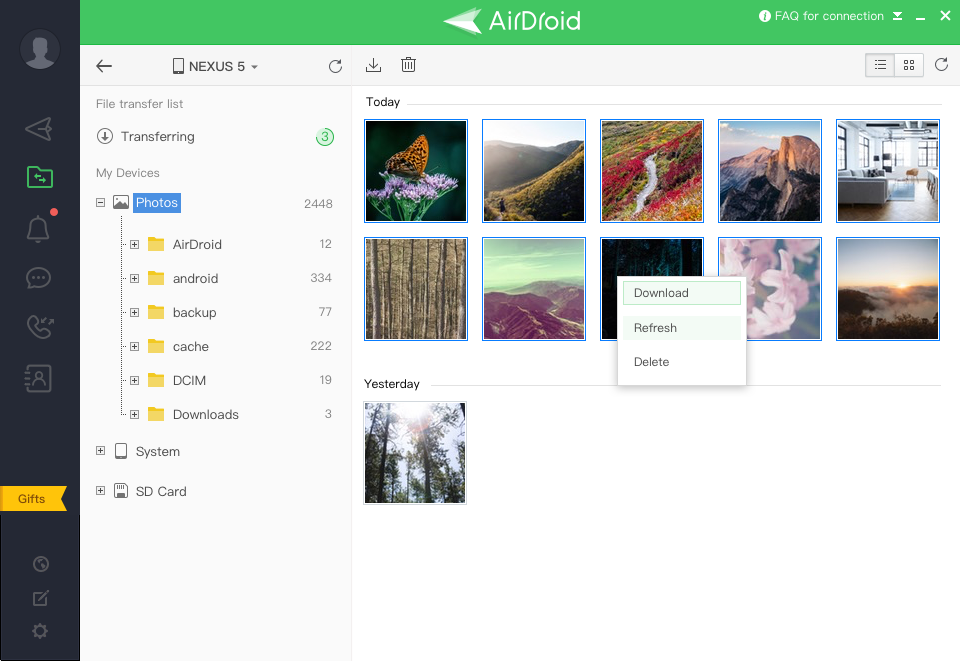Click the download toolbar icon
960x661 pixels.
tap(373, 65)
